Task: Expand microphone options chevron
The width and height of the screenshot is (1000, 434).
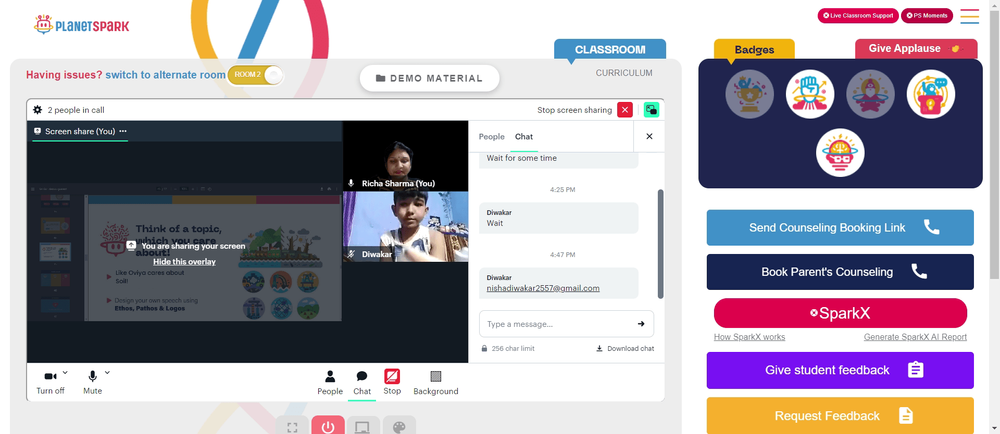Action: (107, 373)
